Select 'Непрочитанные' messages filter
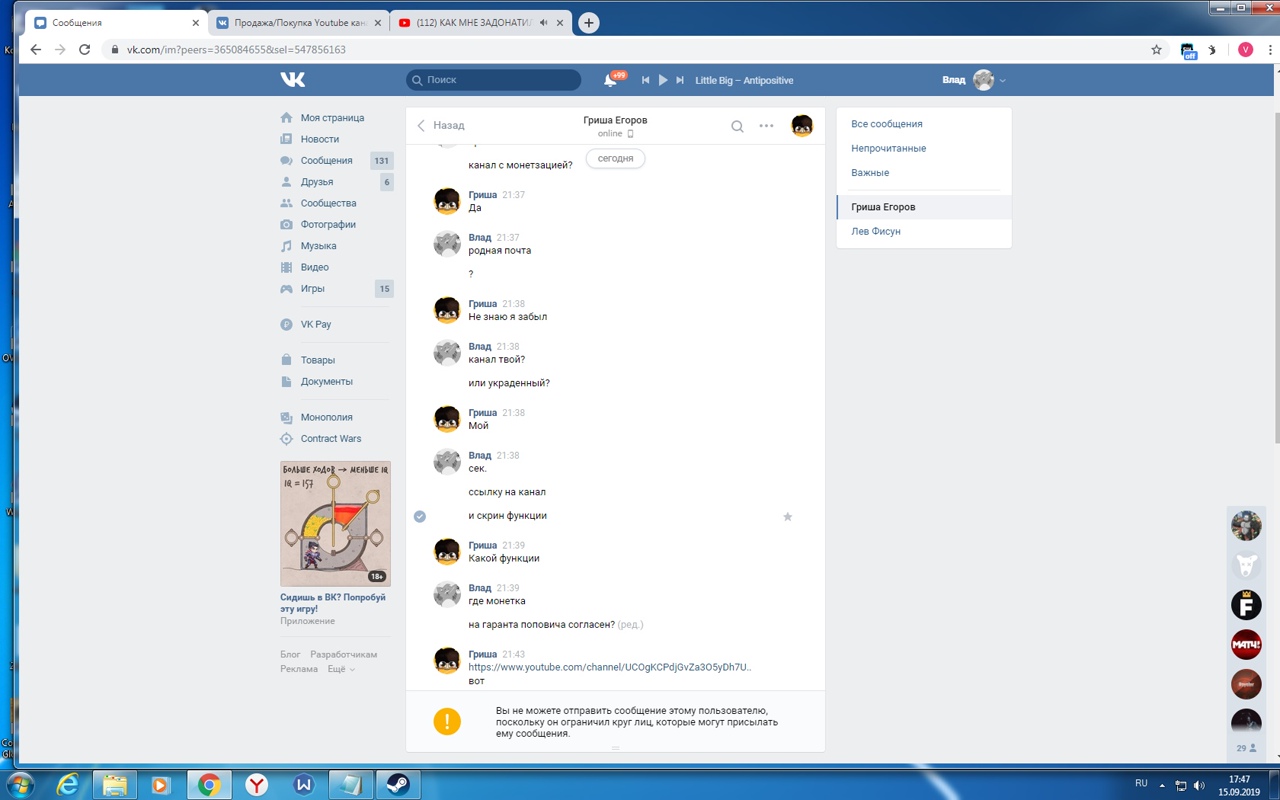The width and height of the screenshot is (1280, 800). pos(888,148)
